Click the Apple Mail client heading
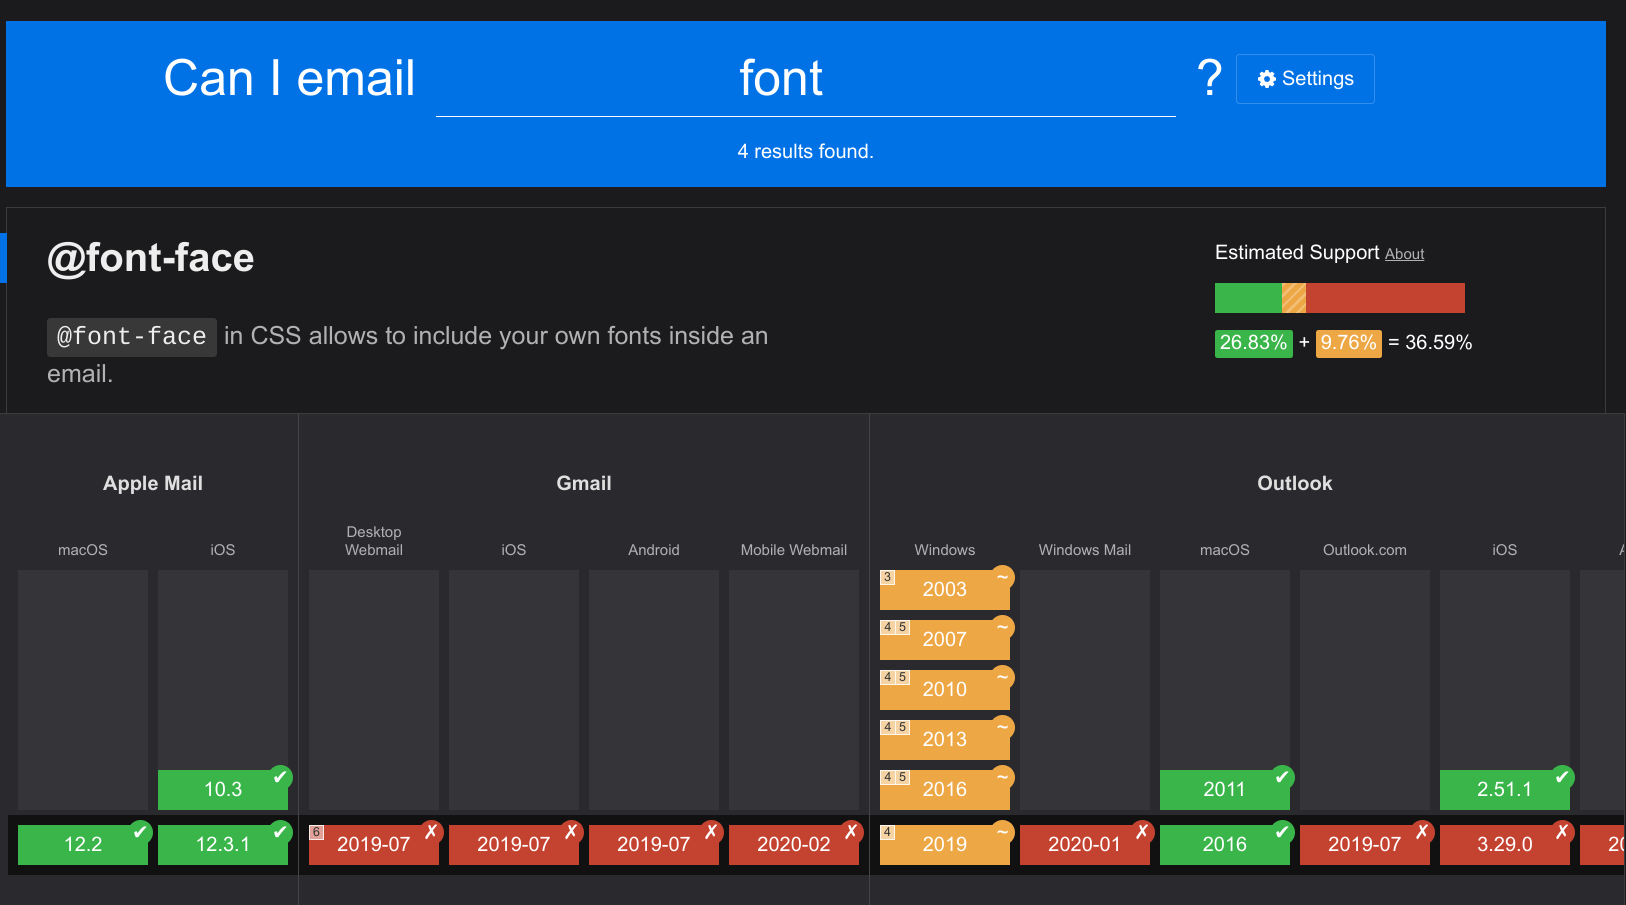Screen dimensions: 1626x905 tap(153, 484)
